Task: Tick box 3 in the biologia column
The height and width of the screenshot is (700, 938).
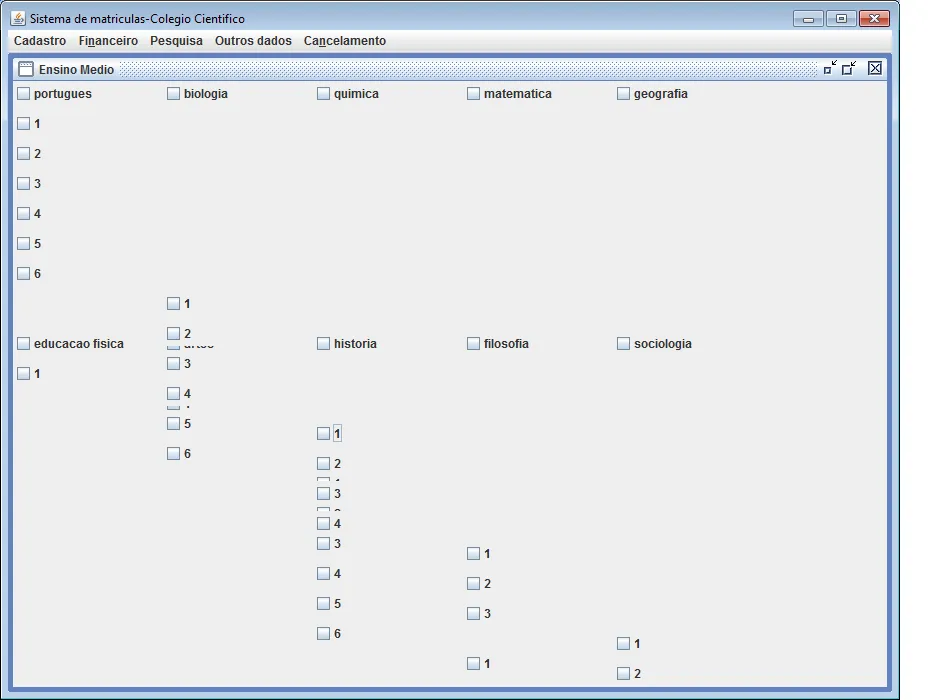Action: 173,363
